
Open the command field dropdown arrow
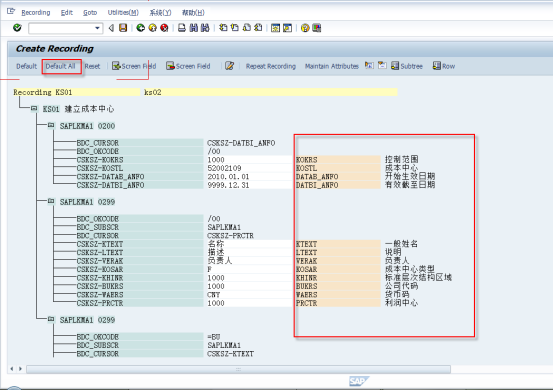(97, 28)
